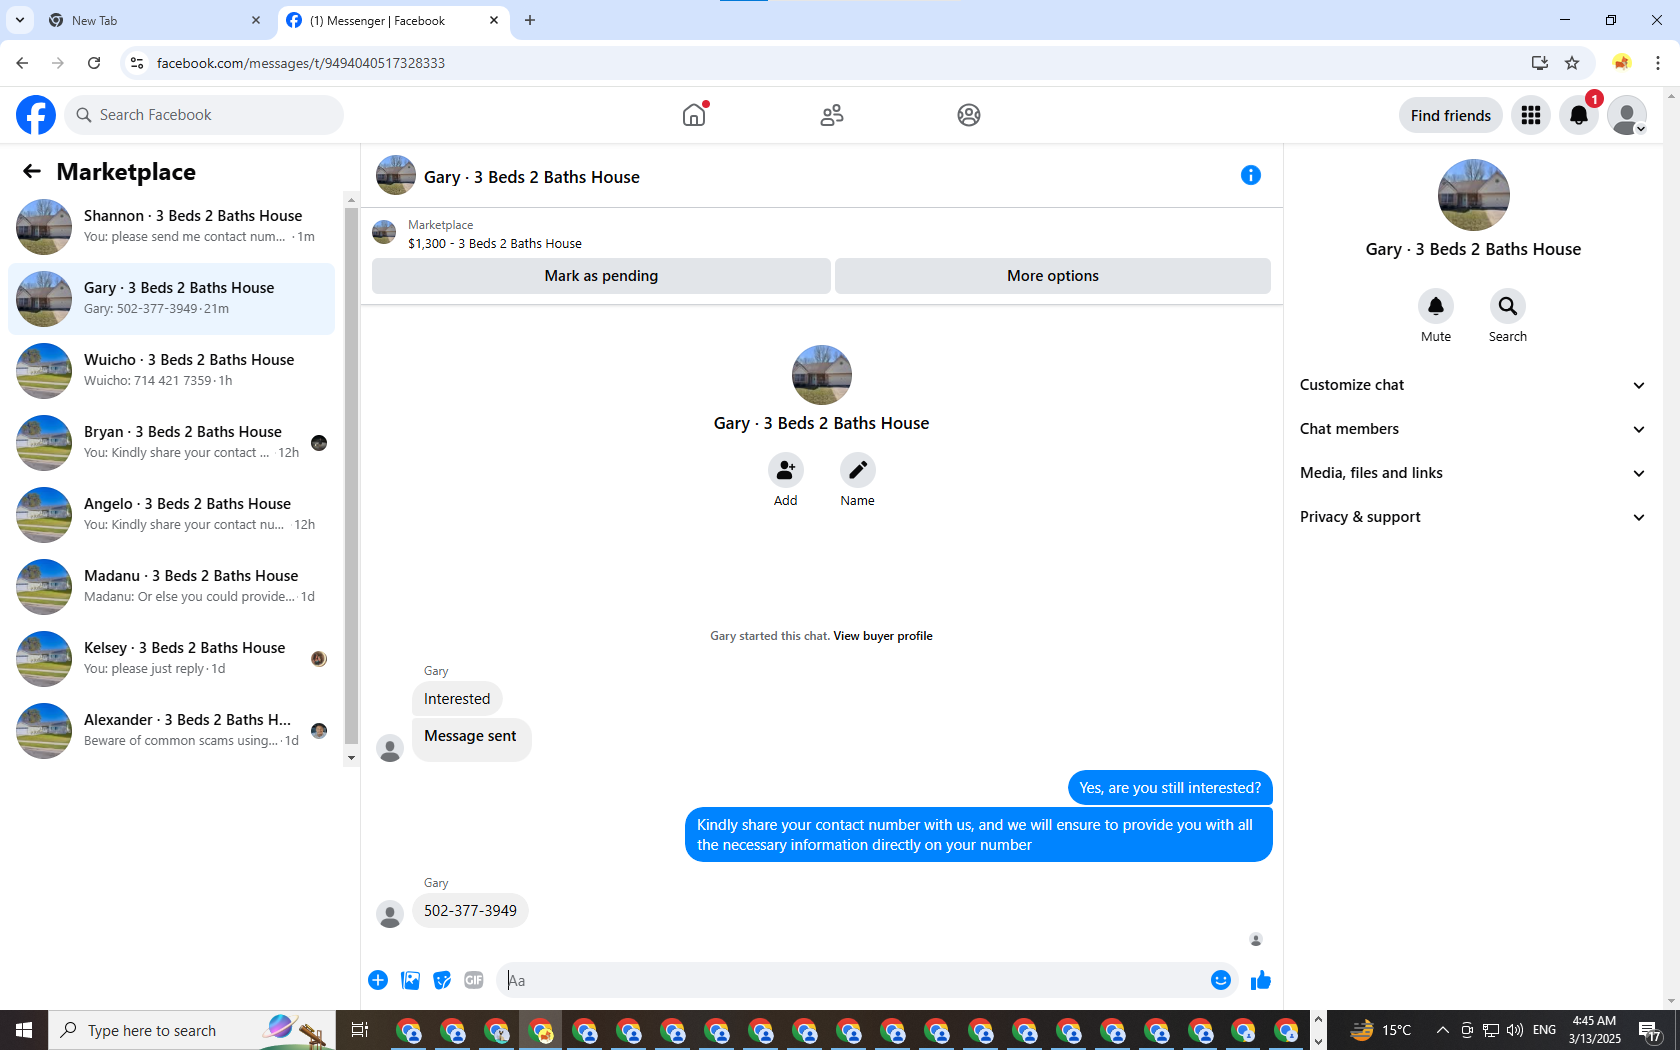Screen dimensions: 1680x1050
Task: Edit the chat name with pencil icon
Action: (858, 470)
